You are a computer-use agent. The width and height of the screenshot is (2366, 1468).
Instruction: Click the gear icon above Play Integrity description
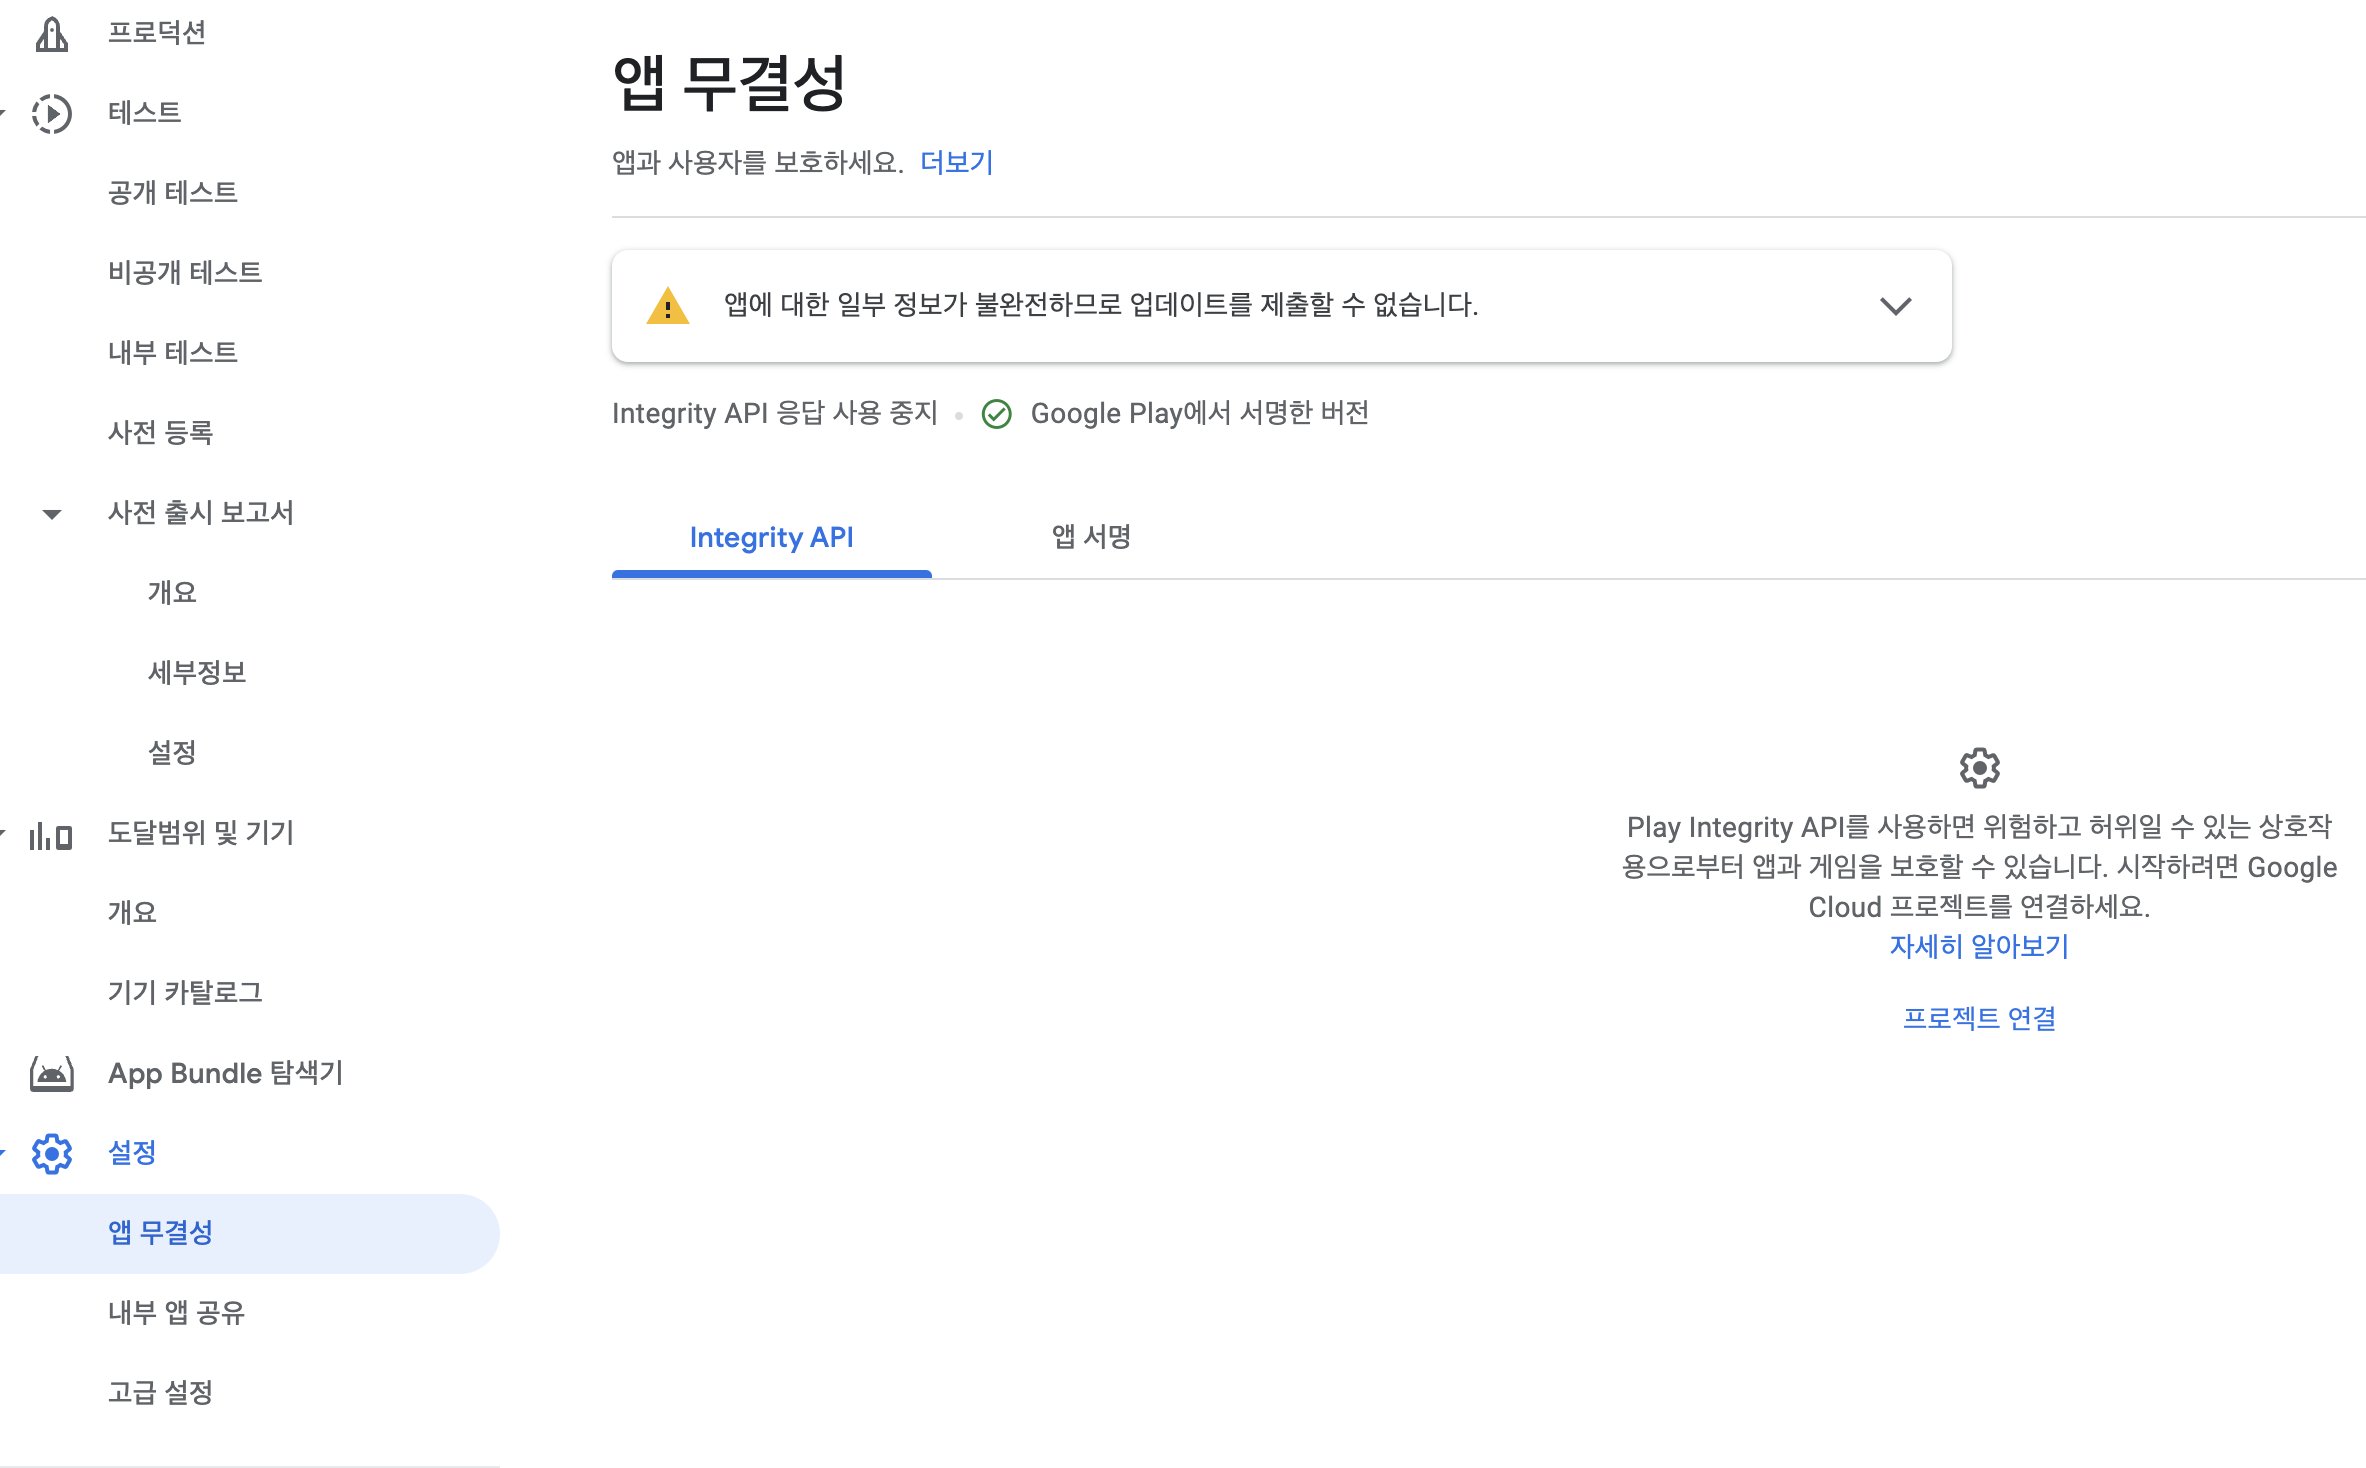click(1979, 768)
